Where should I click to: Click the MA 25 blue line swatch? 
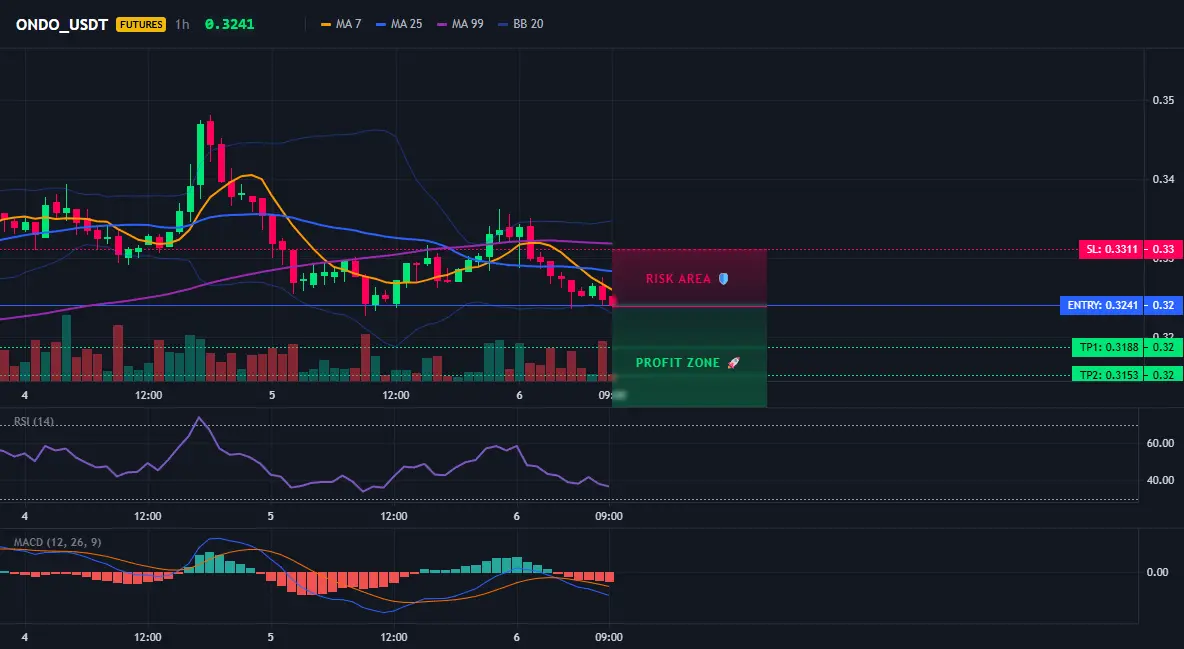[x=381, y=24]
